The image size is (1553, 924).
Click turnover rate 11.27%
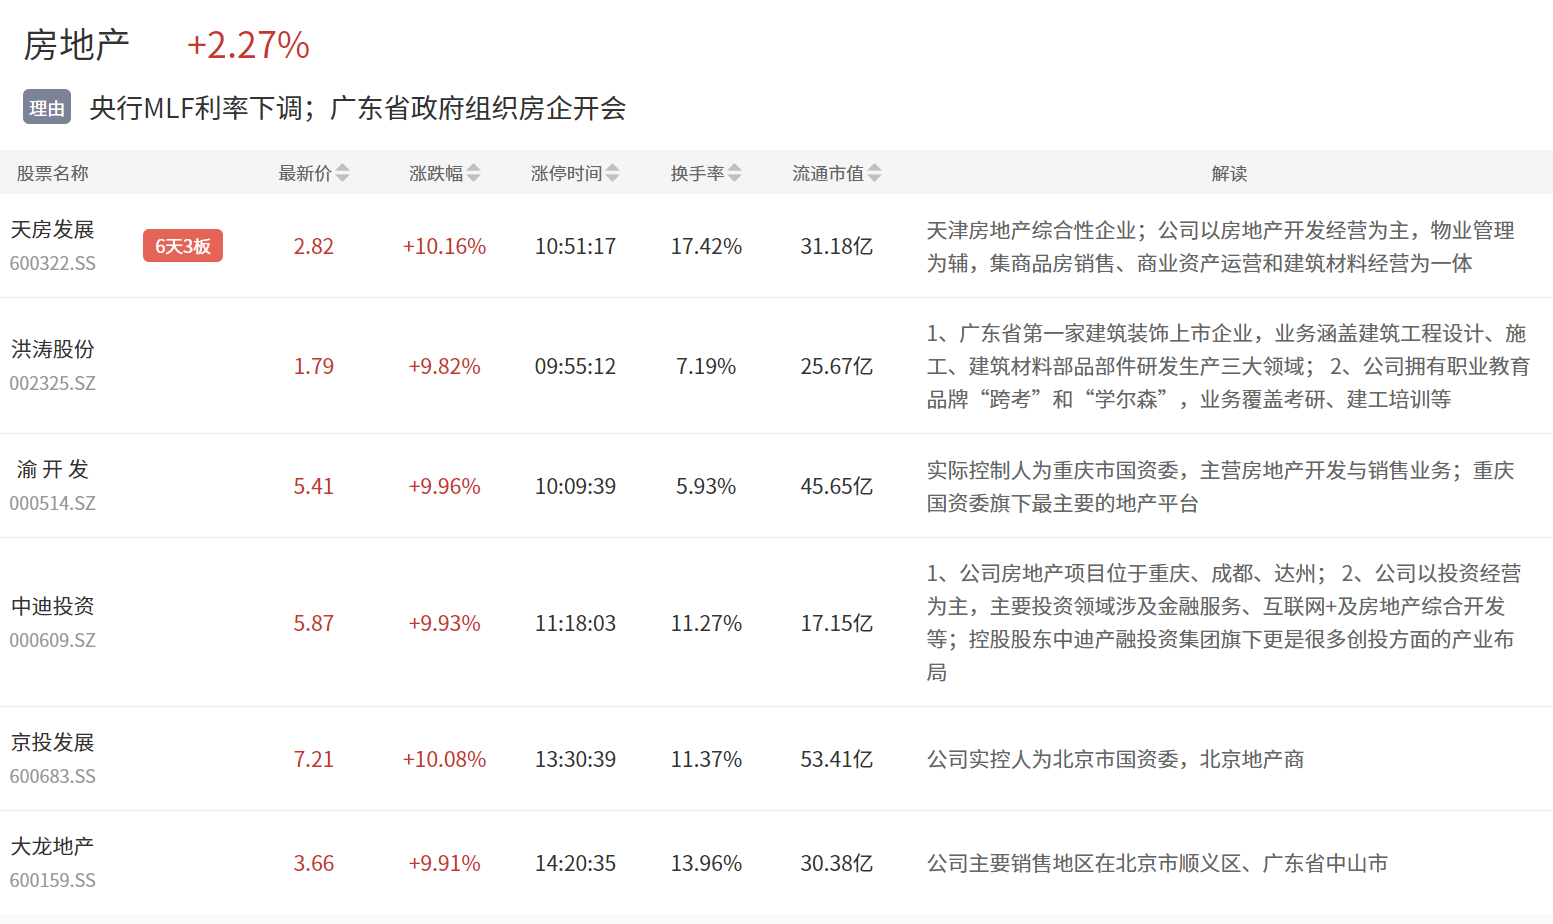point(706,623)
